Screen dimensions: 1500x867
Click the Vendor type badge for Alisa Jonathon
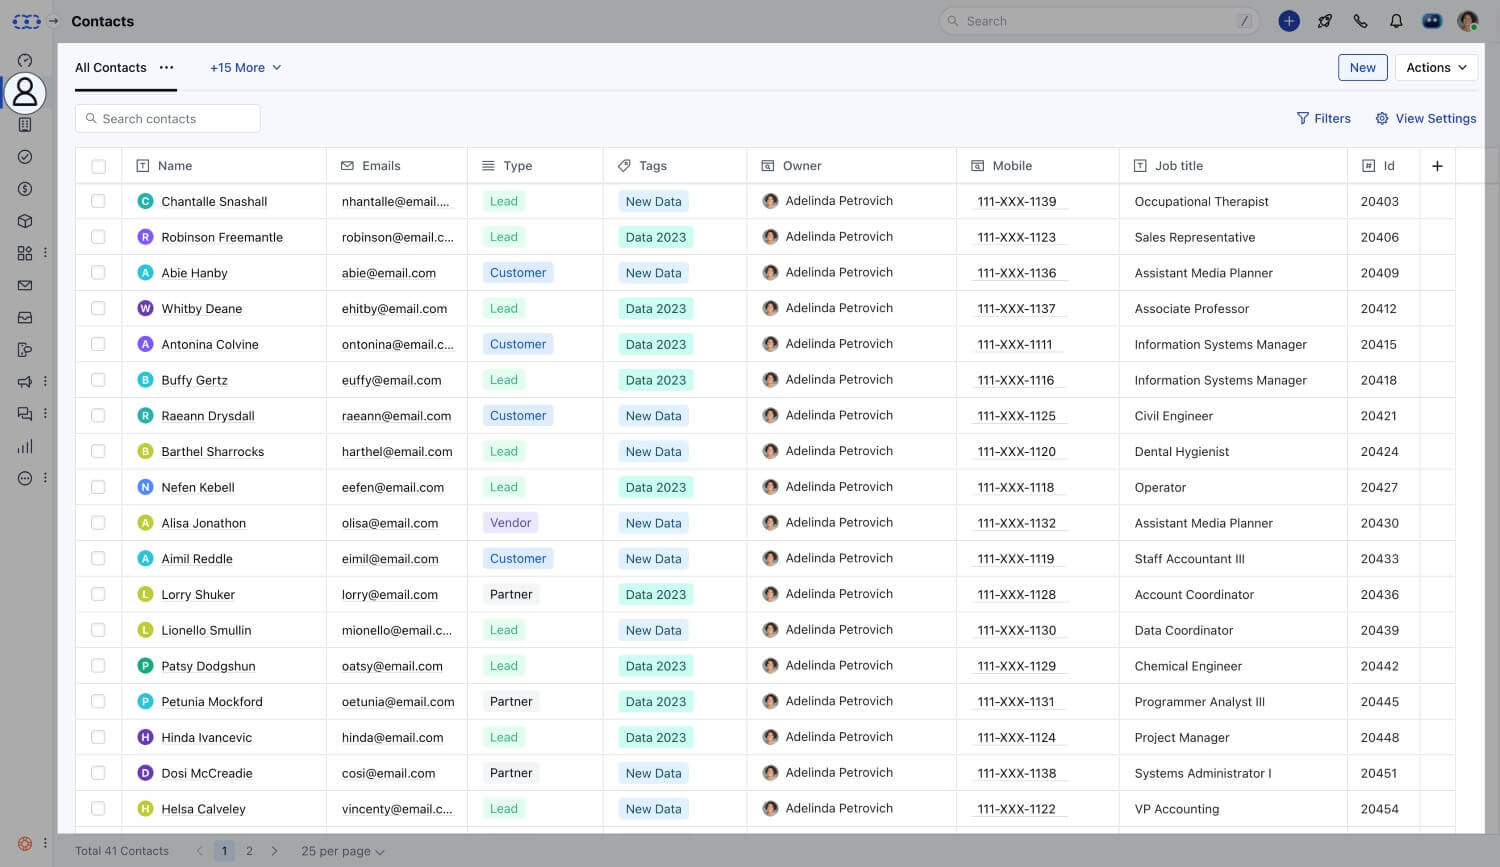tap(510, 523)
